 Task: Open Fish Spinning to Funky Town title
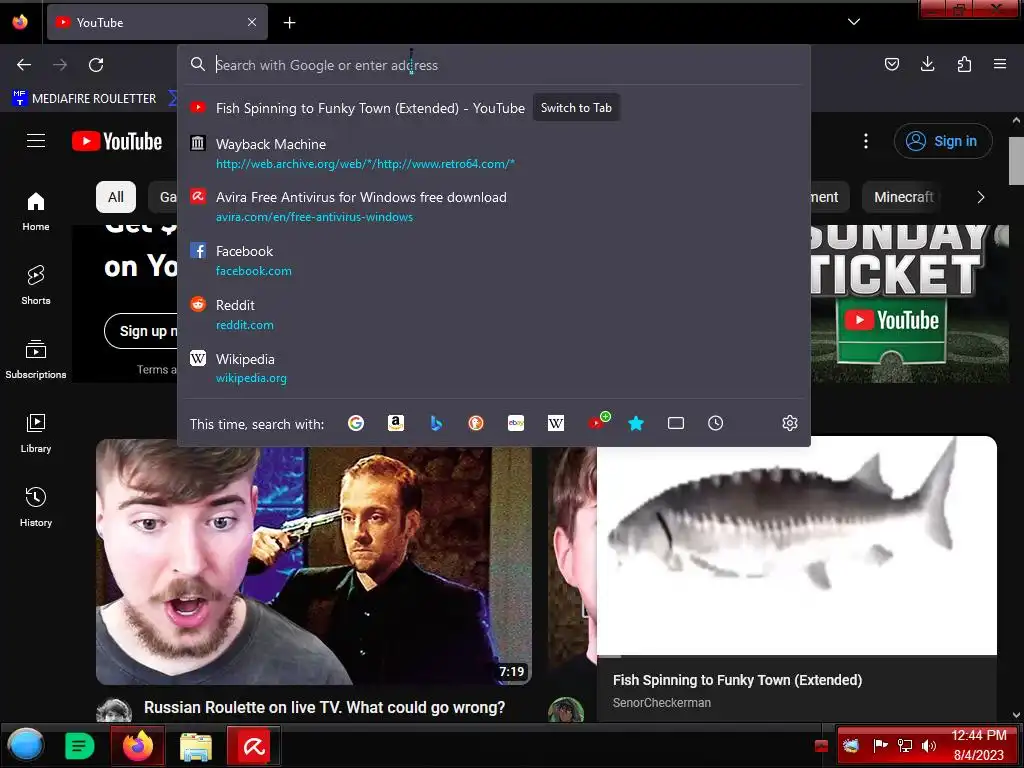pyautogui.click(x=737, y=680)
